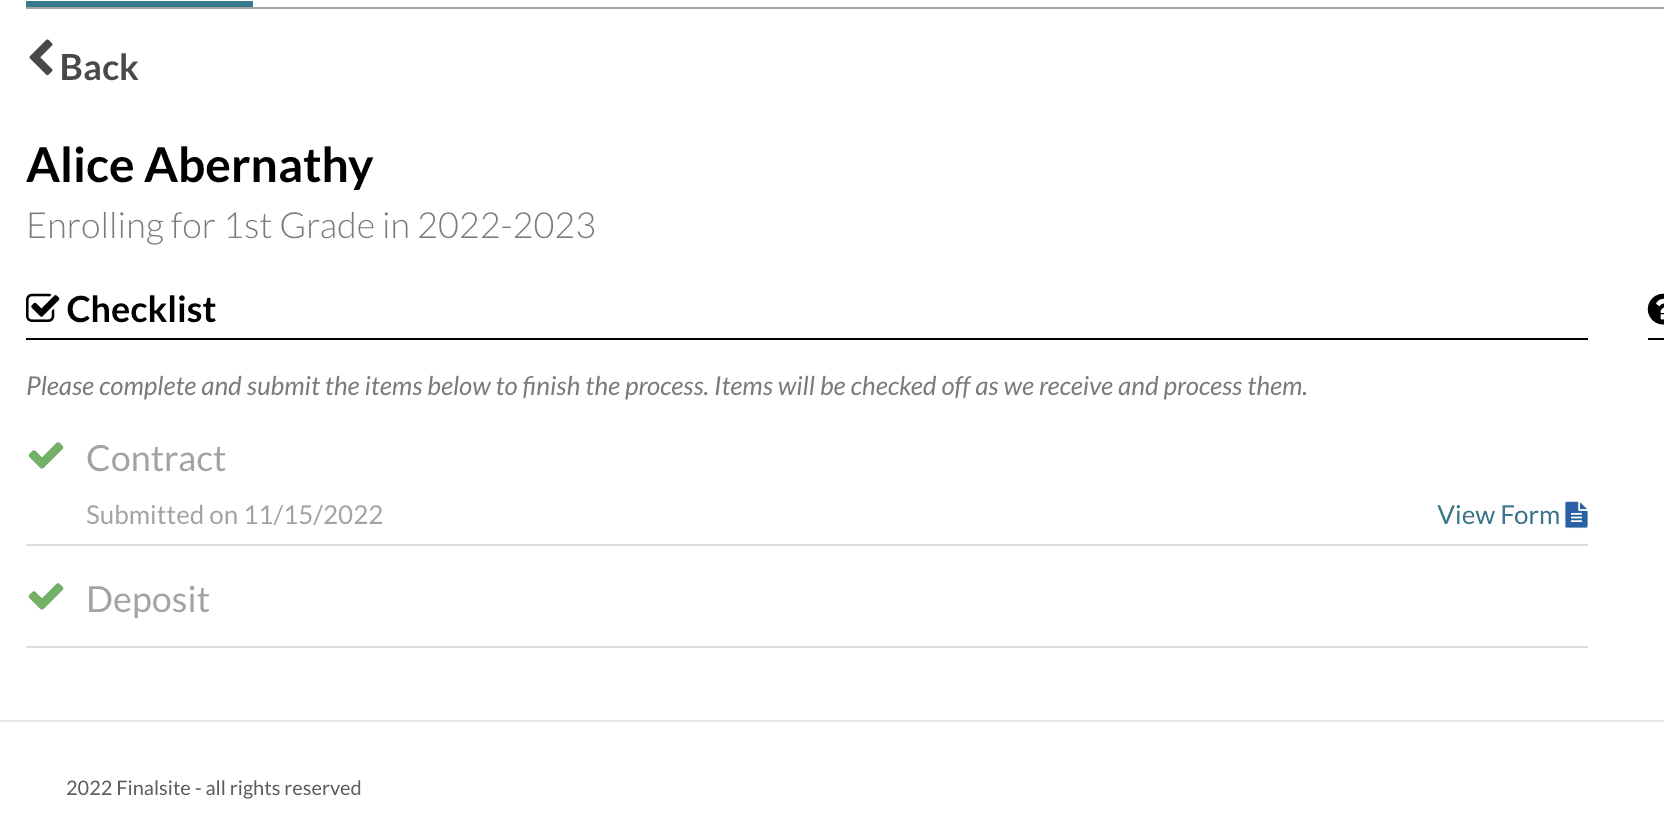Click the Finalsite copyright footer text
The width and height of the screenshot is (1664, 838).
coord(213,788)
